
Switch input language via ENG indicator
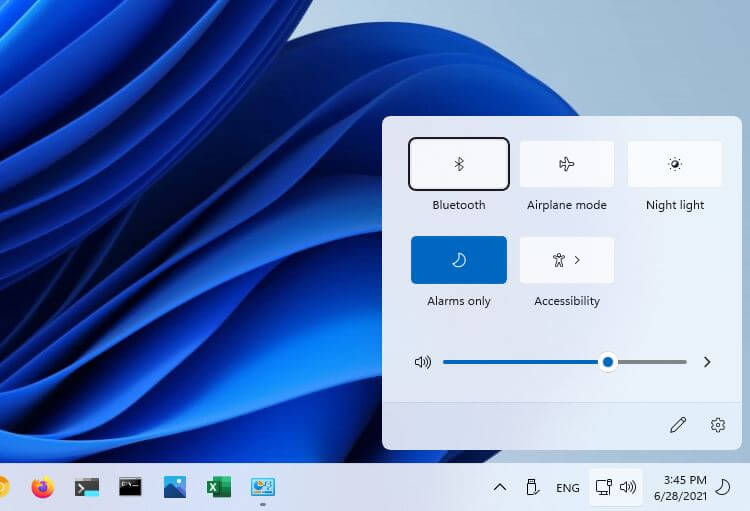(568, 488)
